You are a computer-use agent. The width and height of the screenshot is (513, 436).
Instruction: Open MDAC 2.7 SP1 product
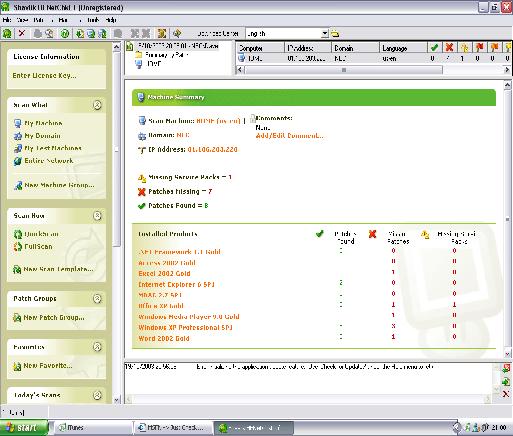click(160, 295)
